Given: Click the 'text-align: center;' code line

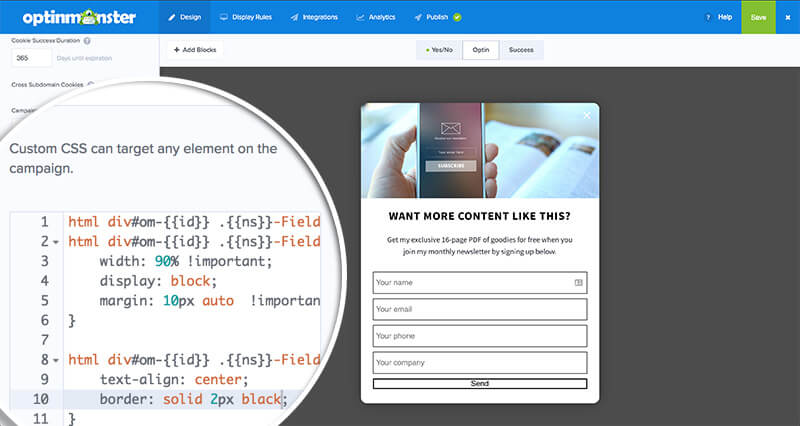Looking at the screenshot, I should point(174,380).
